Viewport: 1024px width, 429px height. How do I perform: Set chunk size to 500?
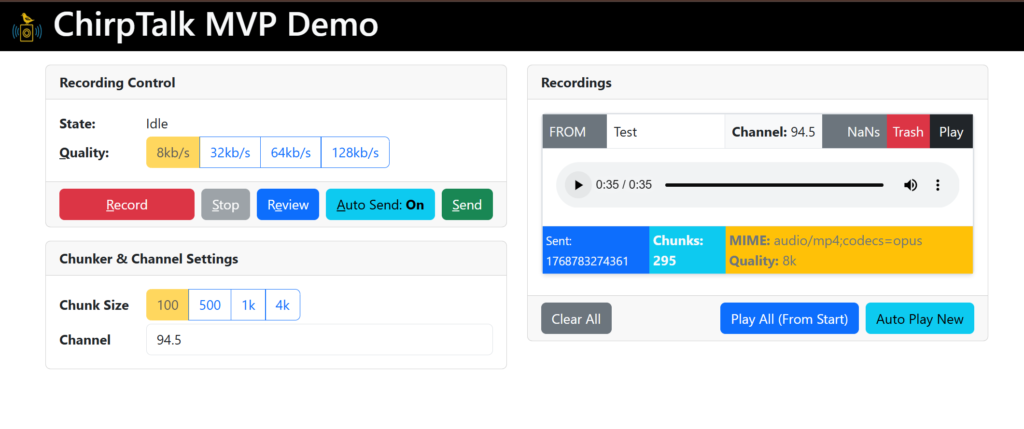(210, 305)
